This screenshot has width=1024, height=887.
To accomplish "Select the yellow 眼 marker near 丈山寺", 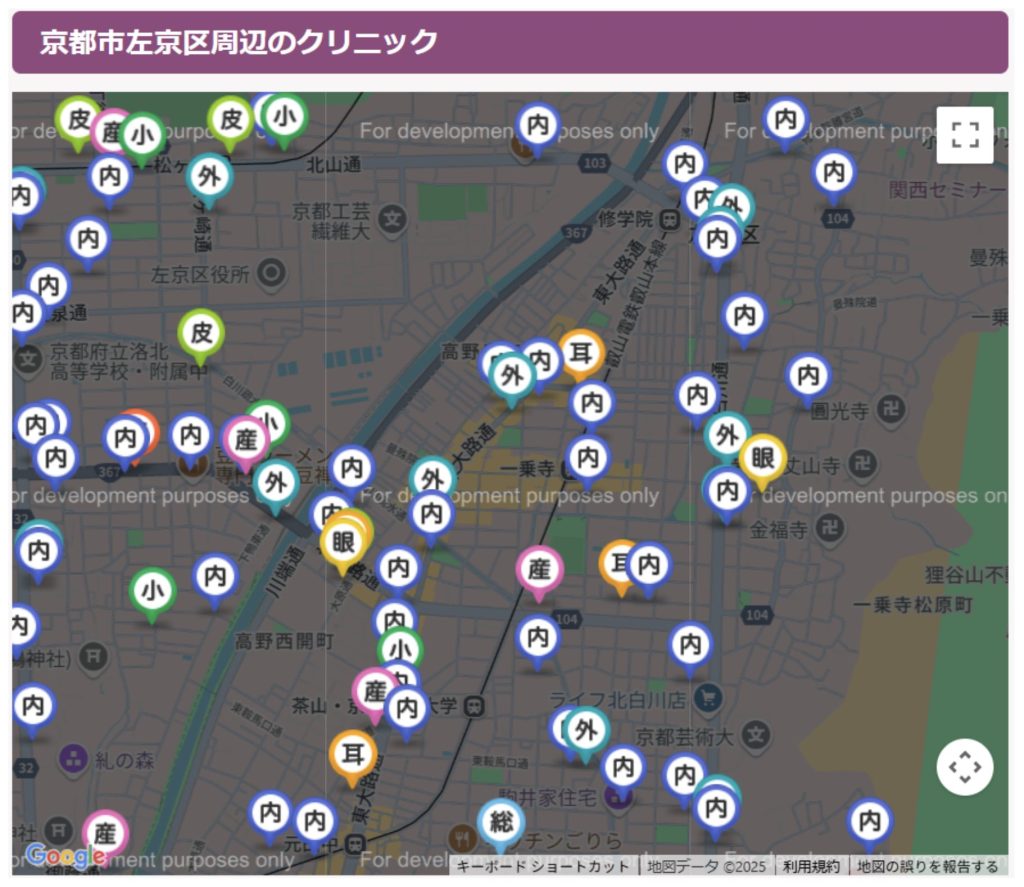I will tap(763, 458).
